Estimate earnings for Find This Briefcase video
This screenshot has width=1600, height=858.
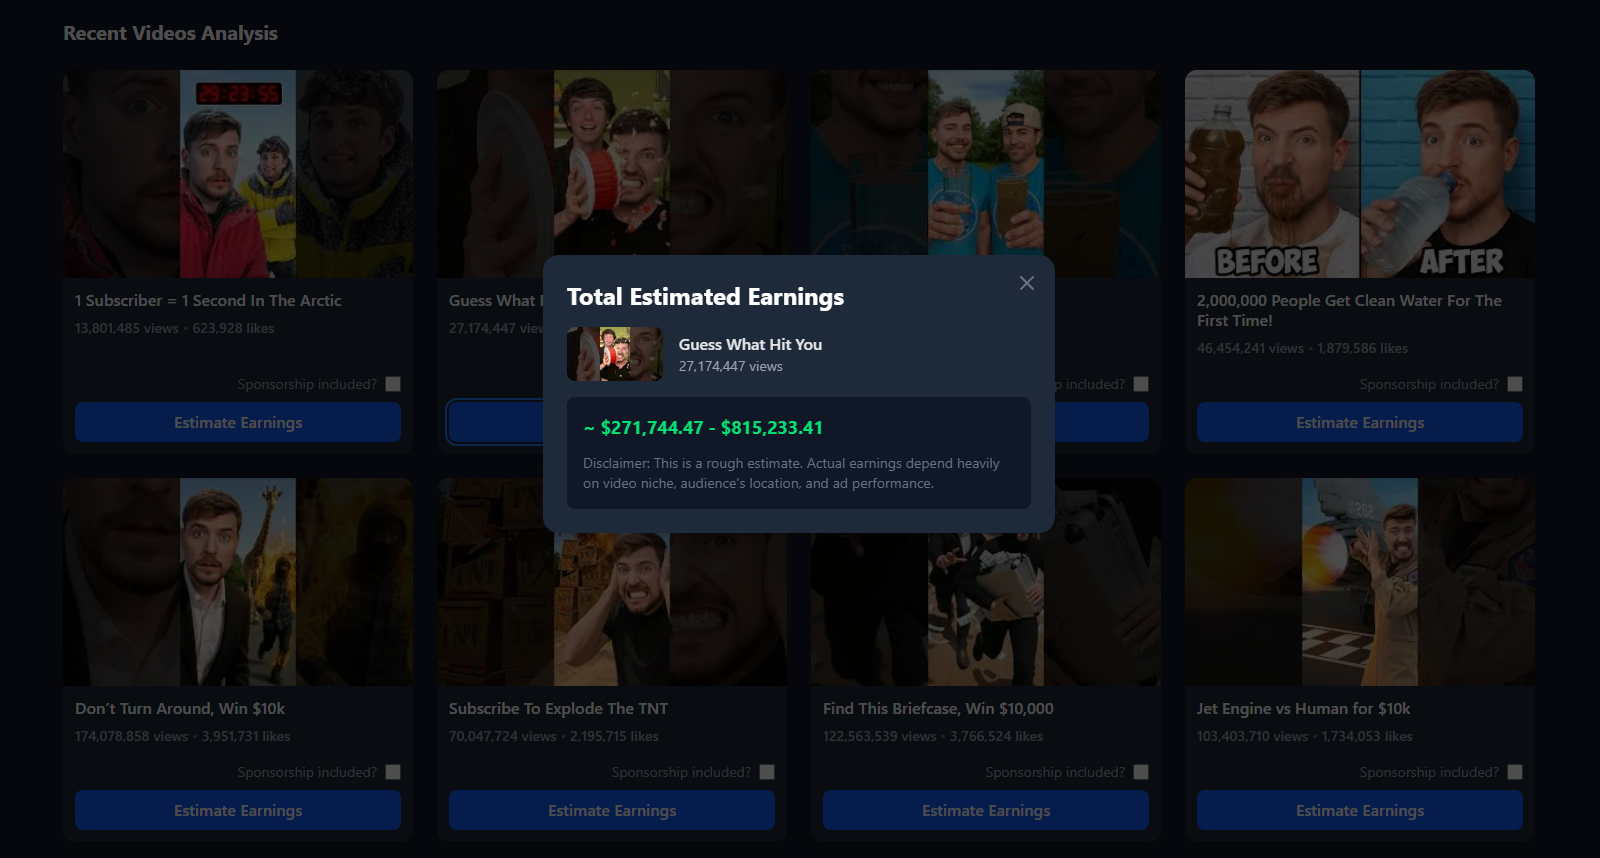click(x=986, y=810)
